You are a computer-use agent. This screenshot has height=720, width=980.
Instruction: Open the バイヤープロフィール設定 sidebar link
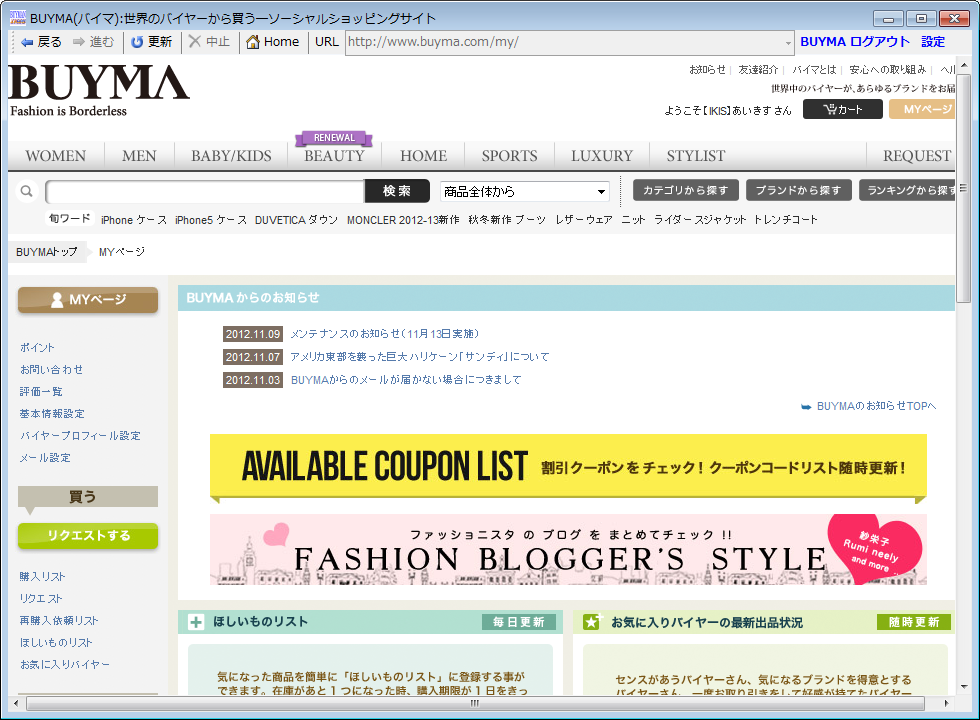pos(80,436)
